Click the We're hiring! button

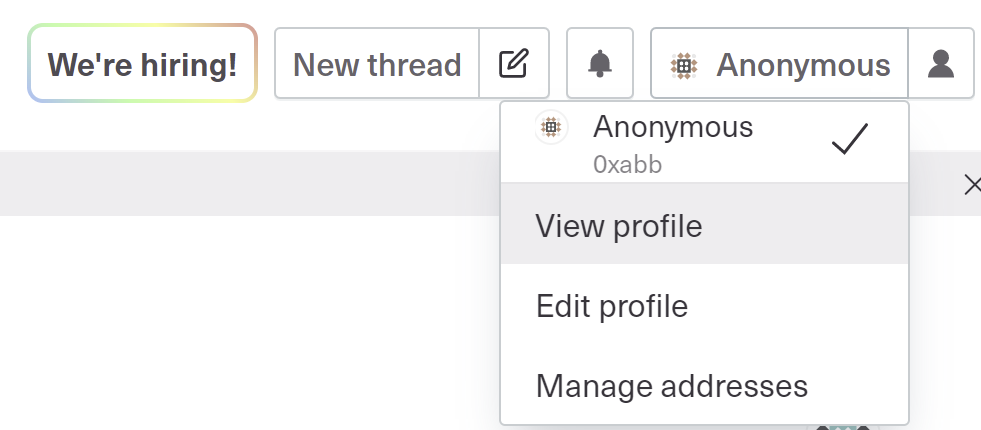[x=143, y=63]
